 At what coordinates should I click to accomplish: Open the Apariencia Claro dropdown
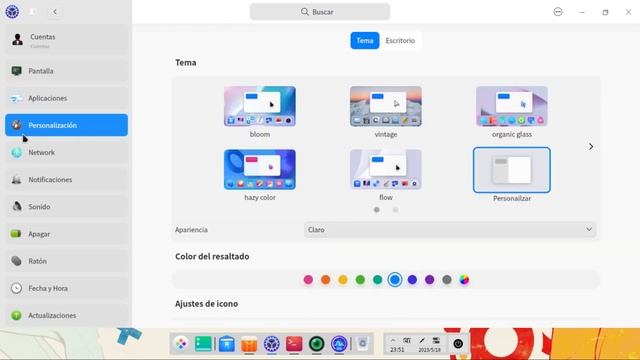click(450, 230)
